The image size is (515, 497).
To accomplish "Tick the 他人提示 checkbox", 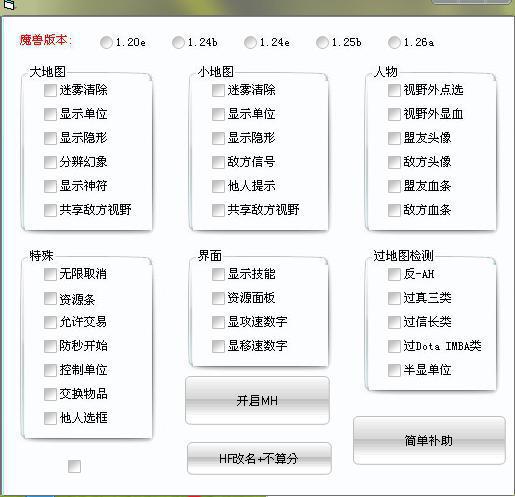I will click(x=218, y=186).
